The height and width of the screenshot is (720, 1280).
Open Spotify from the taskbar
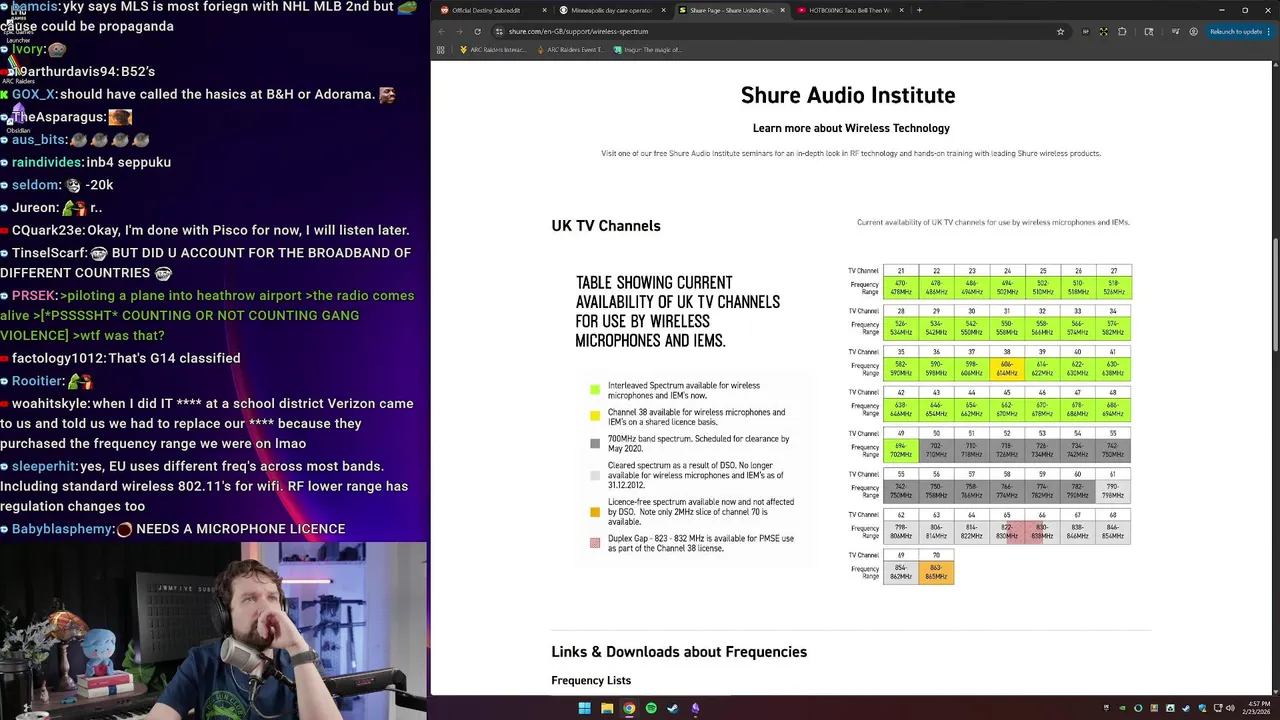(x=651, y=708)
